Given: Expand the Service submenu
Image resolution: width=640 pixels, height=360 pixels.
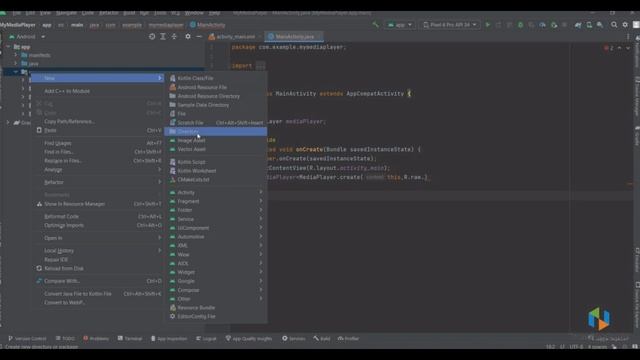Looking at the screenshot, I should coord(216,219).
